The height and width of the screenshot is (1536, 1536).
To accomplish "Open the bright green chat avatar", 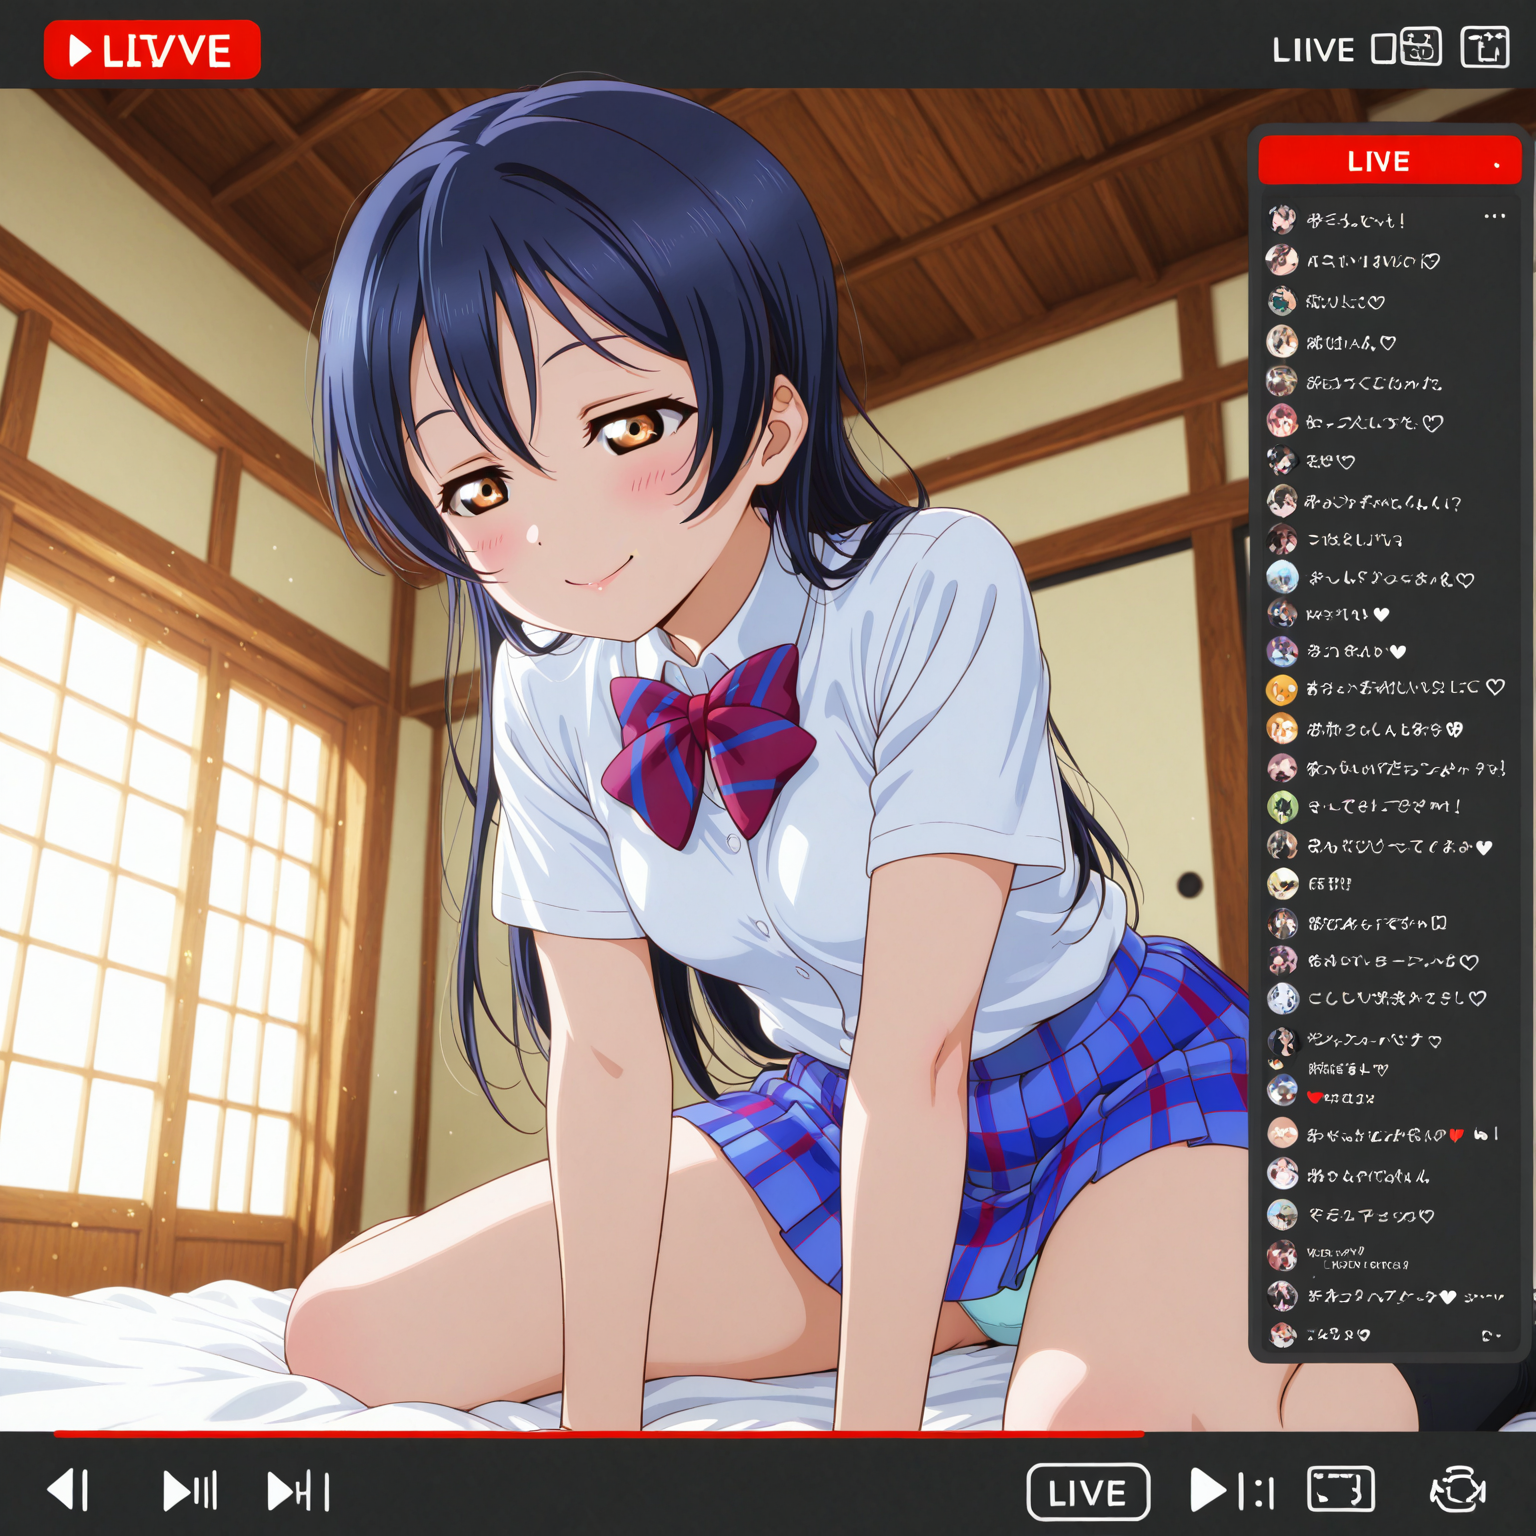I will (1282, 806).
